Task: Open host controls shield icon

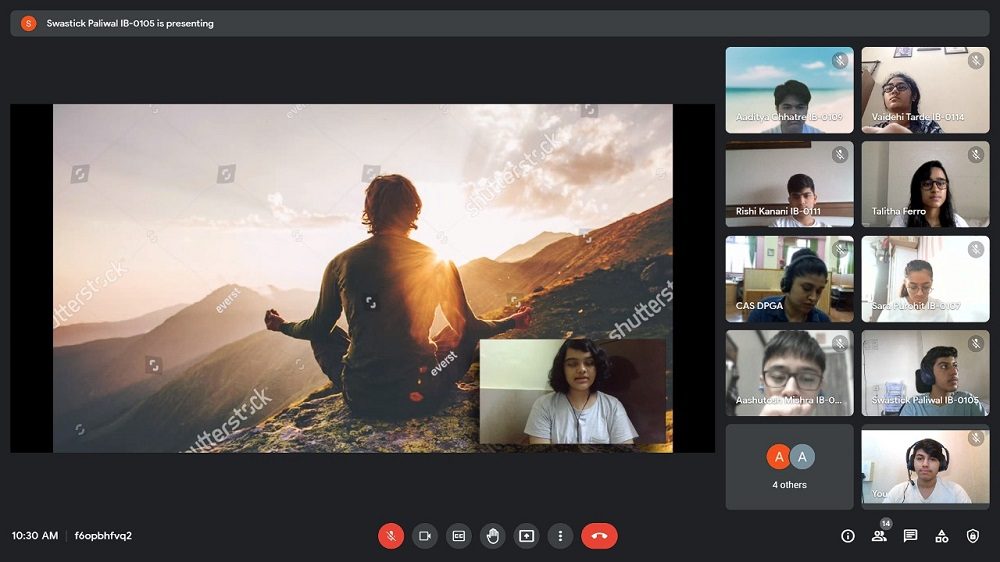Action: [973, 536]
